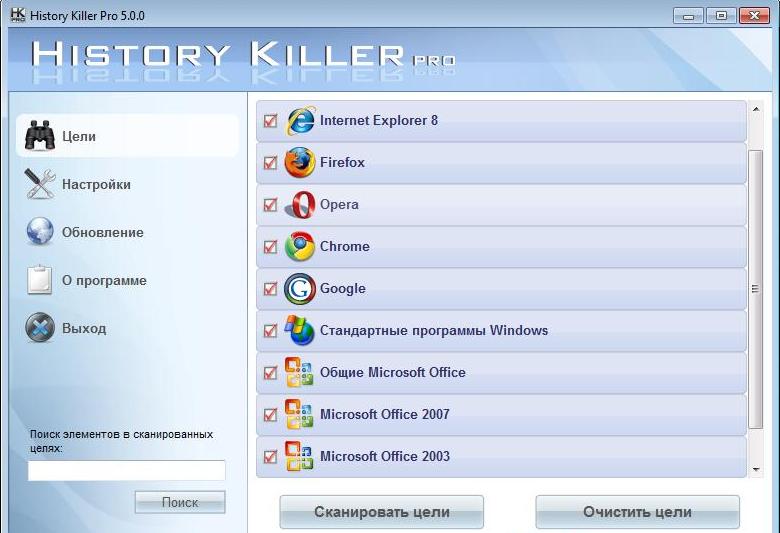Image resolution: width=780 pixels, height=533 pixels.
Task: Click the Internet Explorer 8 logo icon
Action: click(300, 120)
